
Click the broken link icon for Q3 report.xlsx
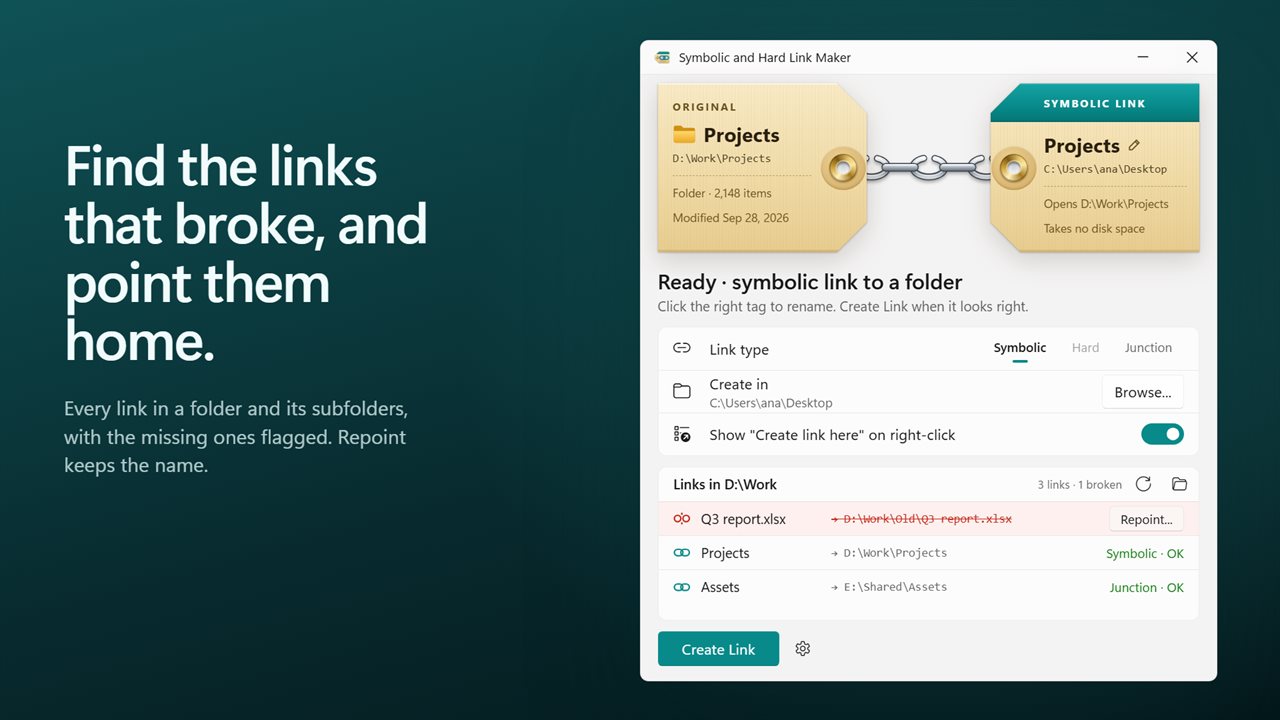click(682, 519)
